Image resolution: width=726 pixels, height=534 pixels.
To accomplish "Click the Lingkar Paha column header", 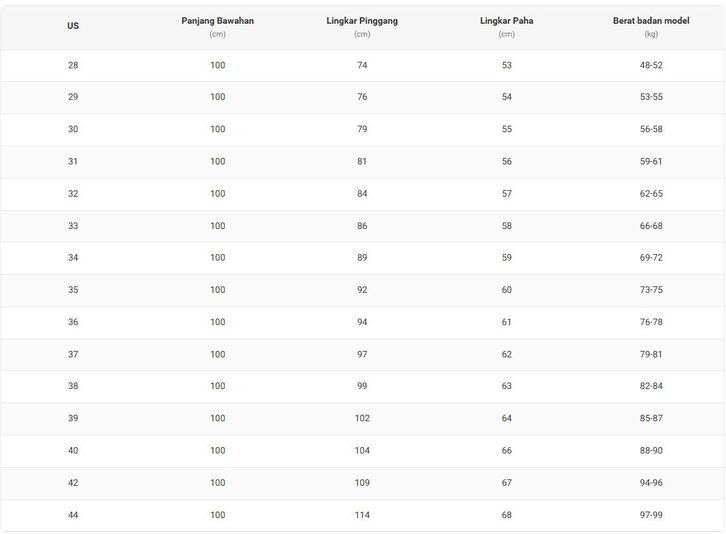I will pos(506,21).
